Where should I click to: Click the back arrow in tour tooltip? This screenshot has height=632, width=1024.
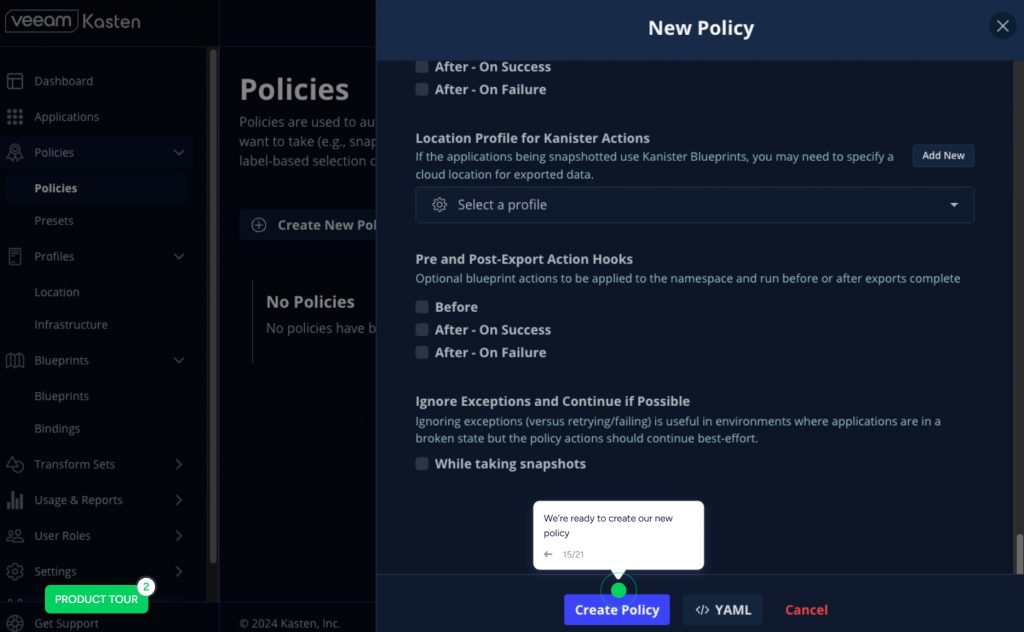pyautogui.click(x=548, y=554)
